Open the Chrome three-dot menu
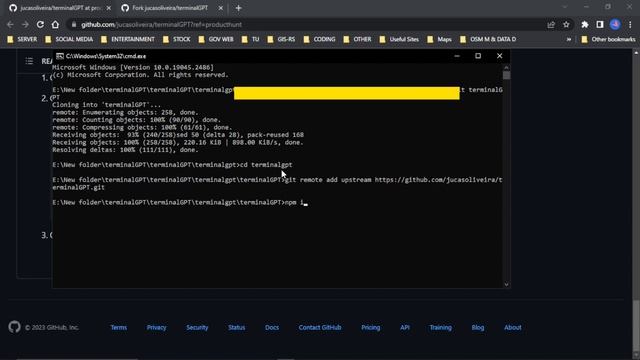The height and width of the screenshot is (360, 640). click(x=630, y=24)
